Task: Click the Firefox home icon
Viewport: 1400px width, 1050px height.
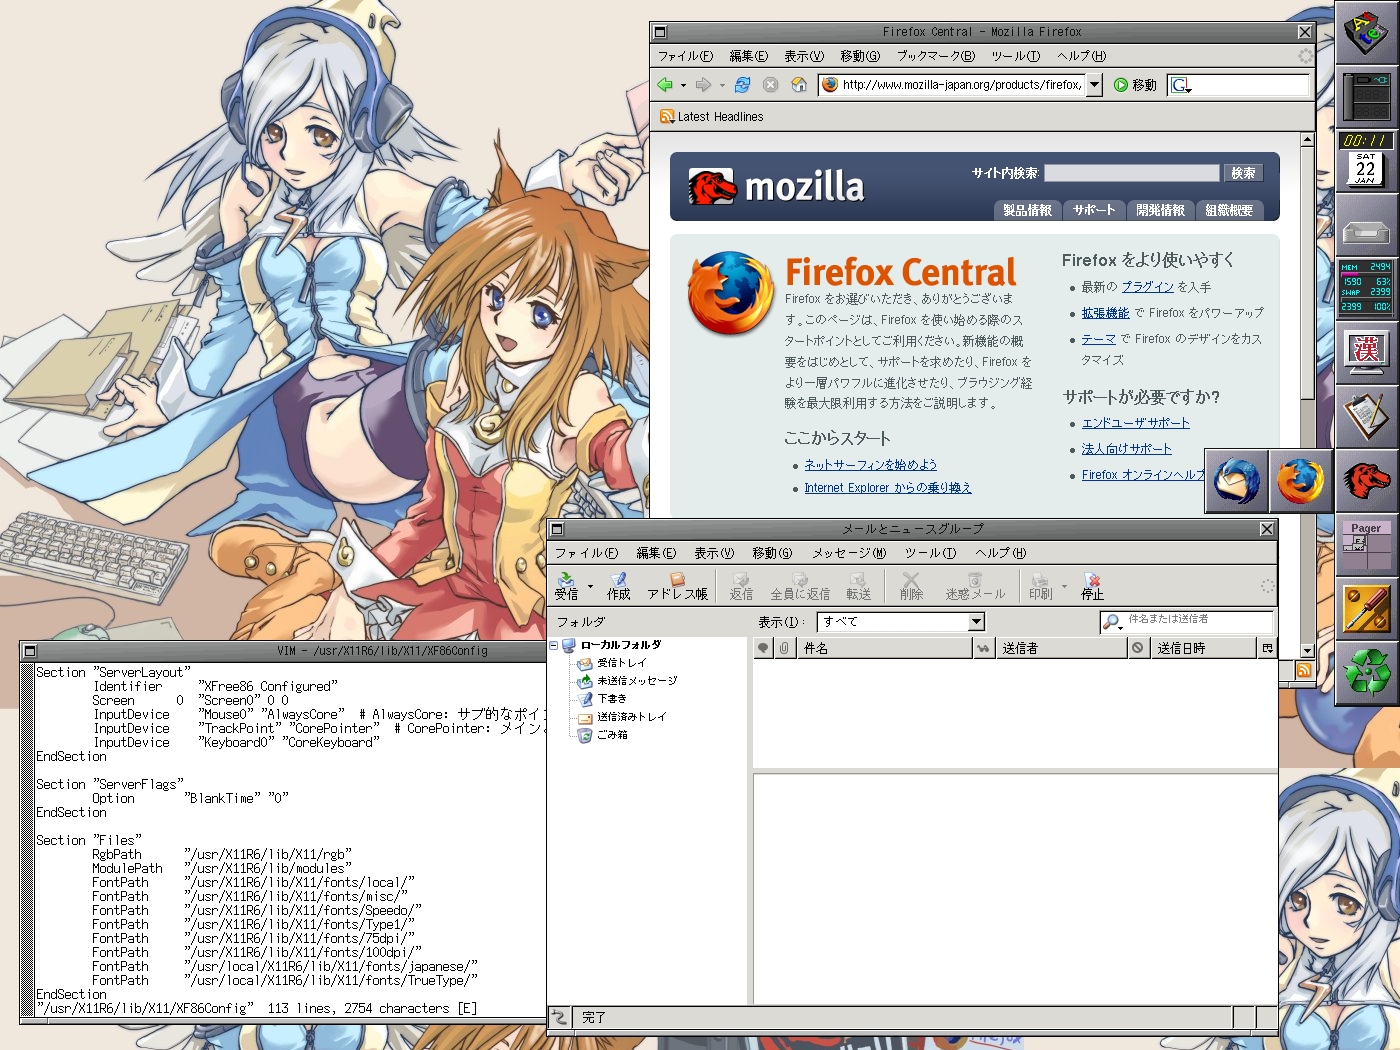Action: (799, 85)
